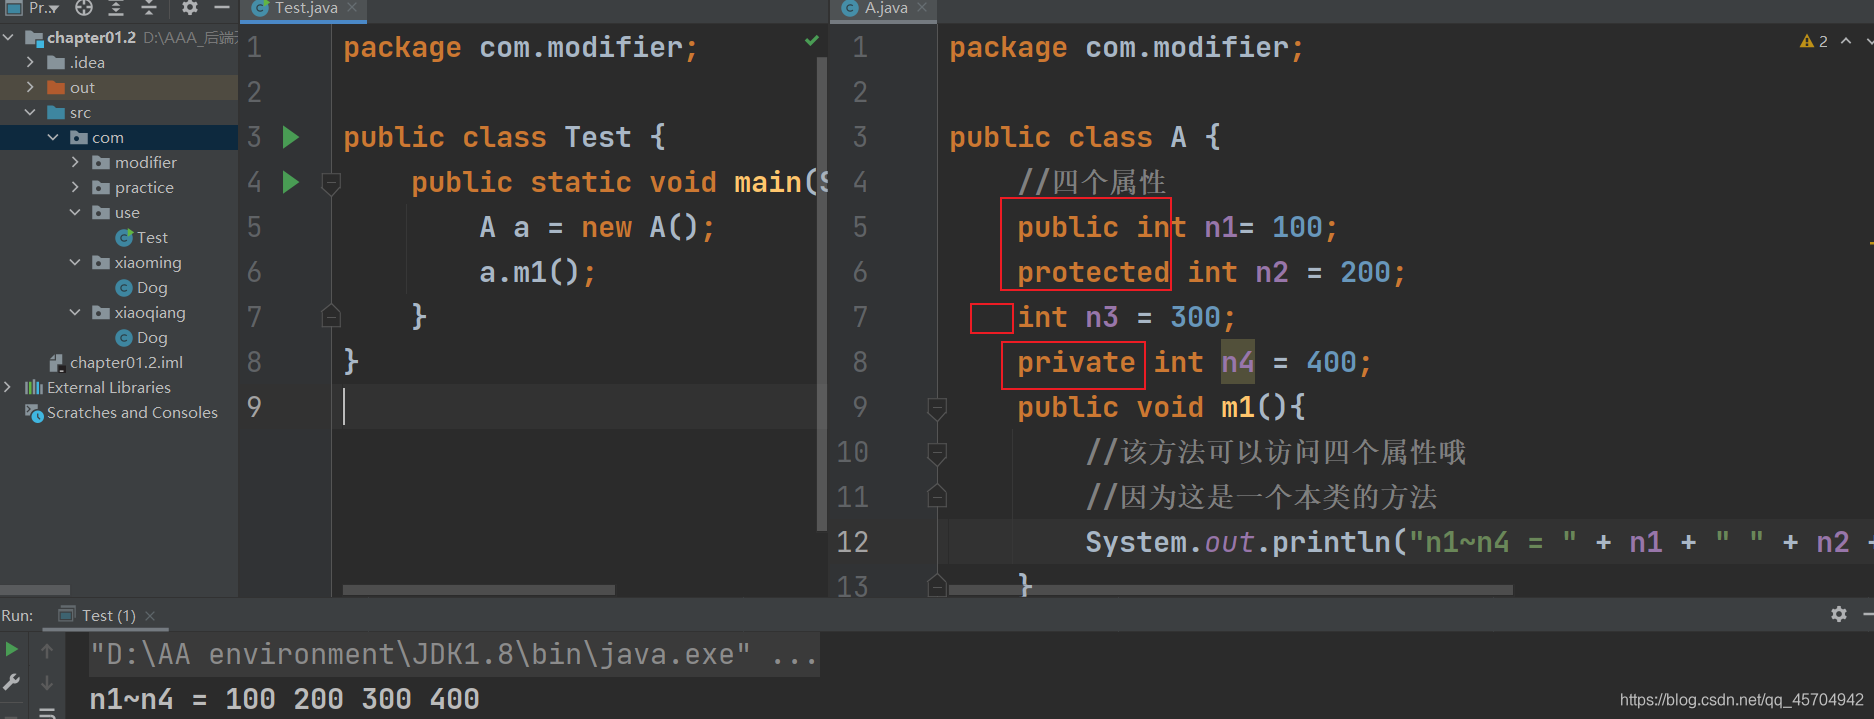The width and height of the screenshot is (1874, 719).
Task: Click External Libraries label
Action: point(109,388)
